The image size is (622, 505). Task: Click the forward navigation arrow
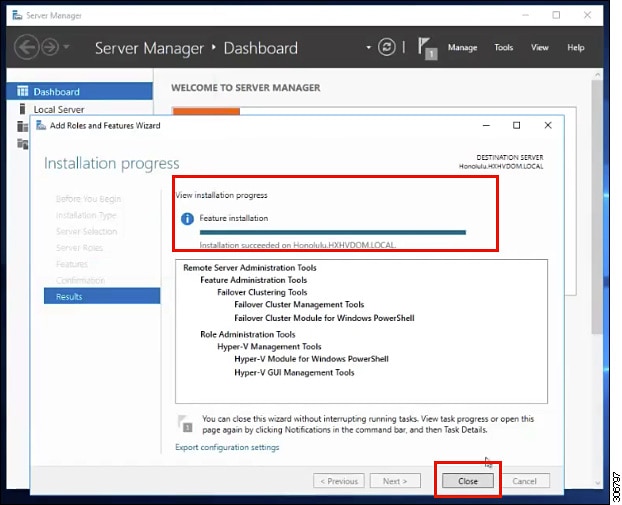(x=49, y=47)
